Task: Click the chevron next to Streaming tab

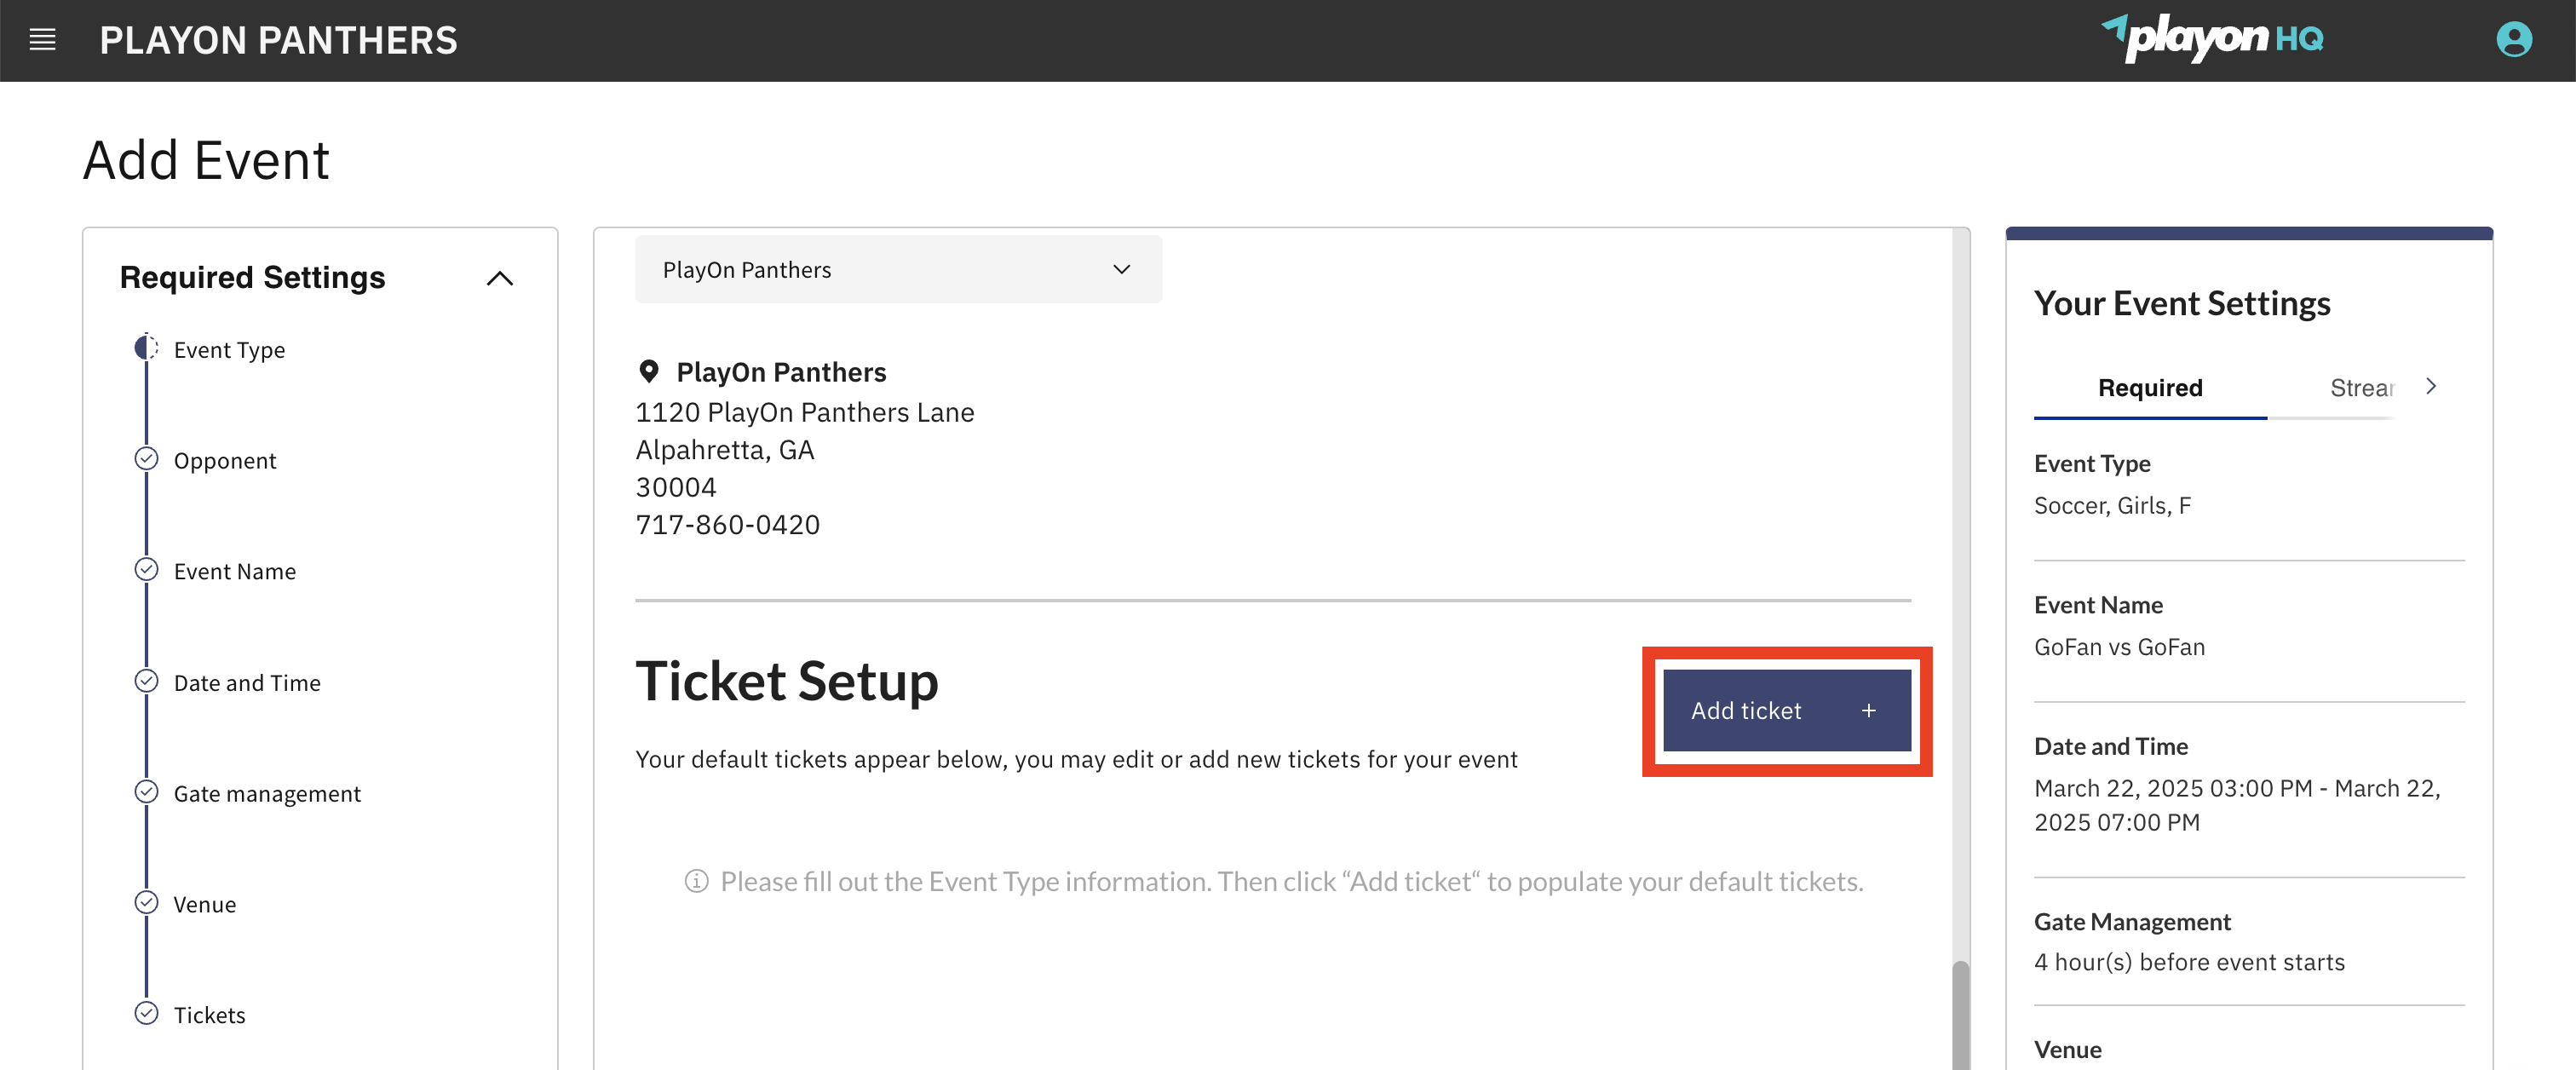Action: [x=2432, y=386]
